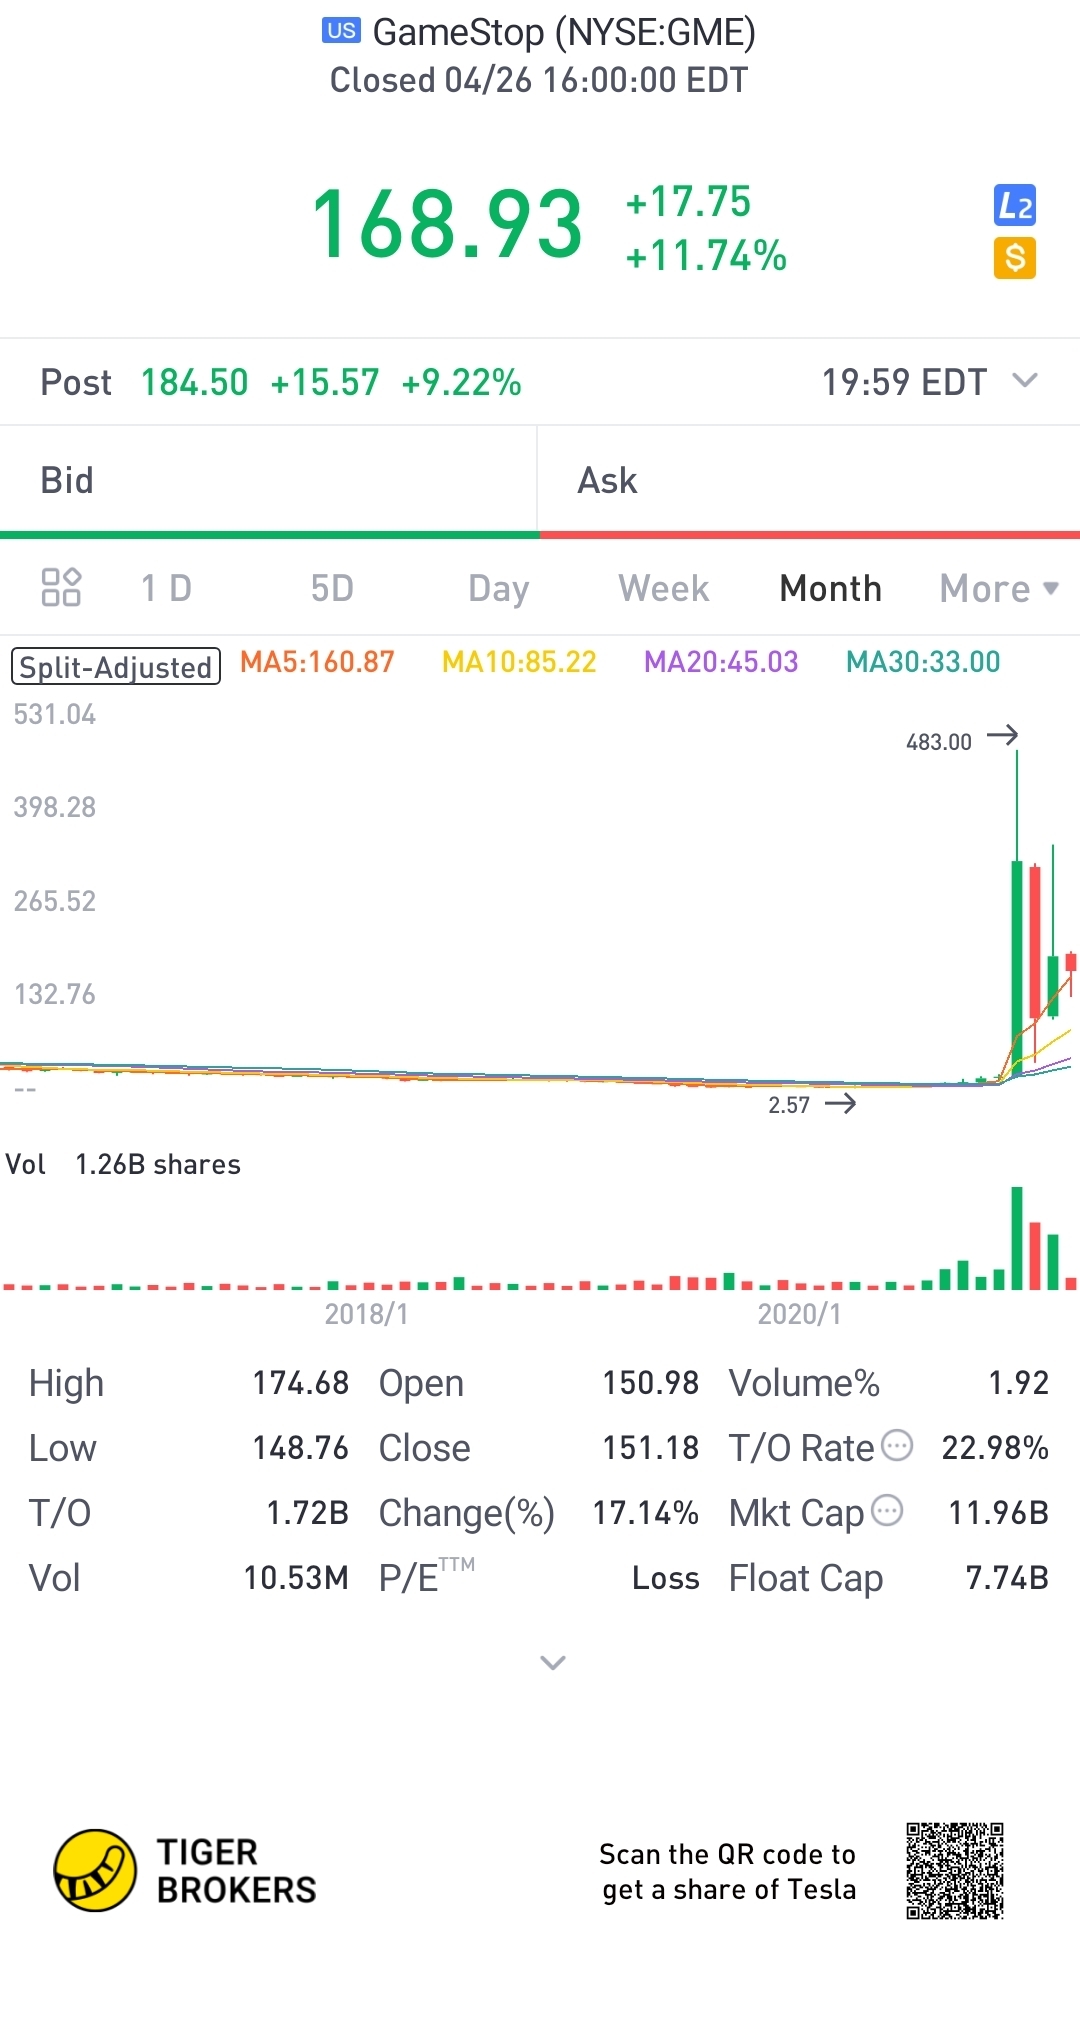1080x2037 pixels.
Task: Tap the Open value 150.98
Action: (650, 1383)
